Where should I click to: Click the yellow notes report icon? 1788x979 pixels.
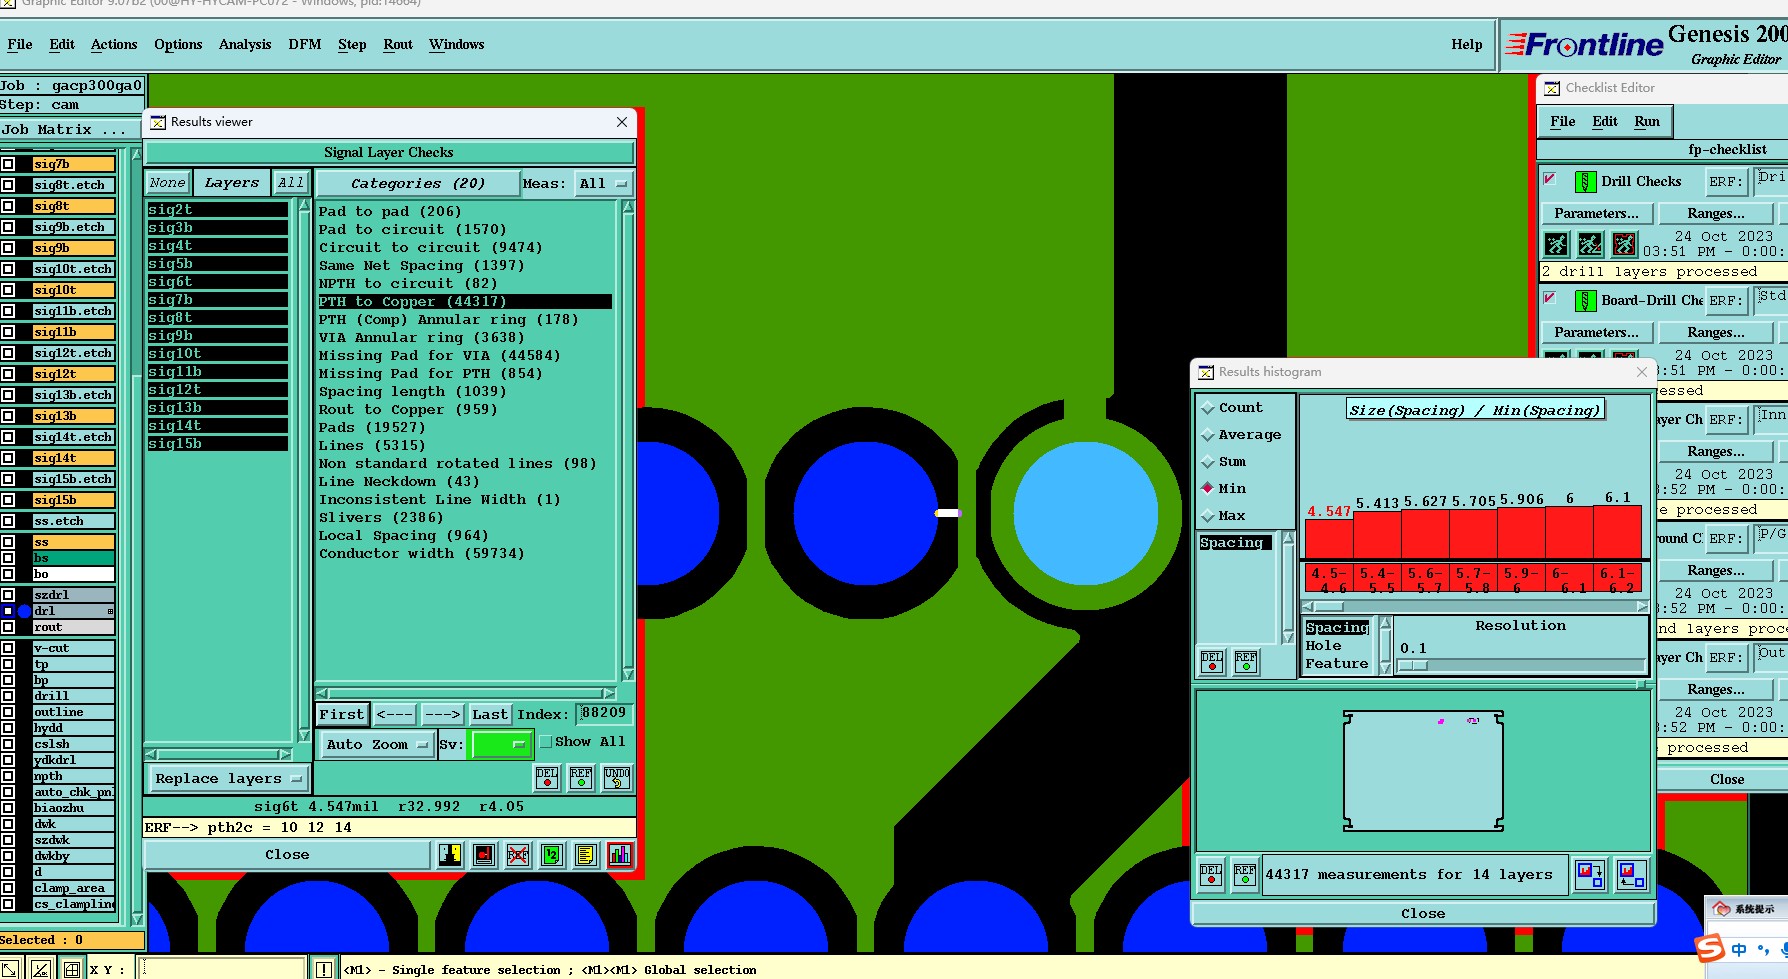click(x=586, y=855)
